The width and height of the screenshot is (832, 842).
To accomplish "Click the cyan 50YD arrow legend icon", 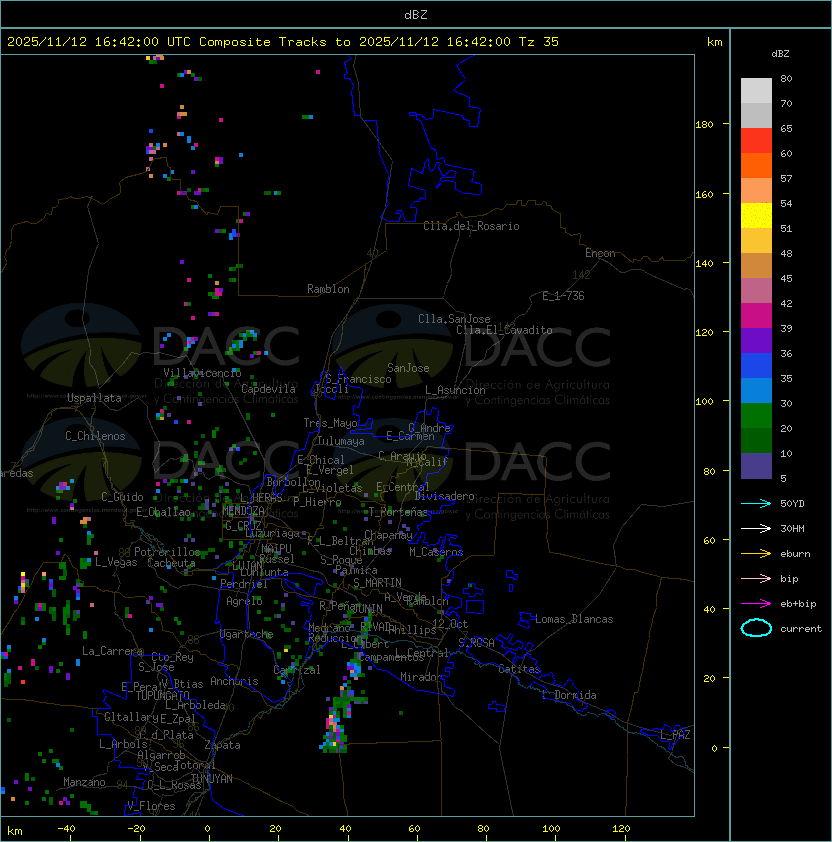I will [756, 503].
